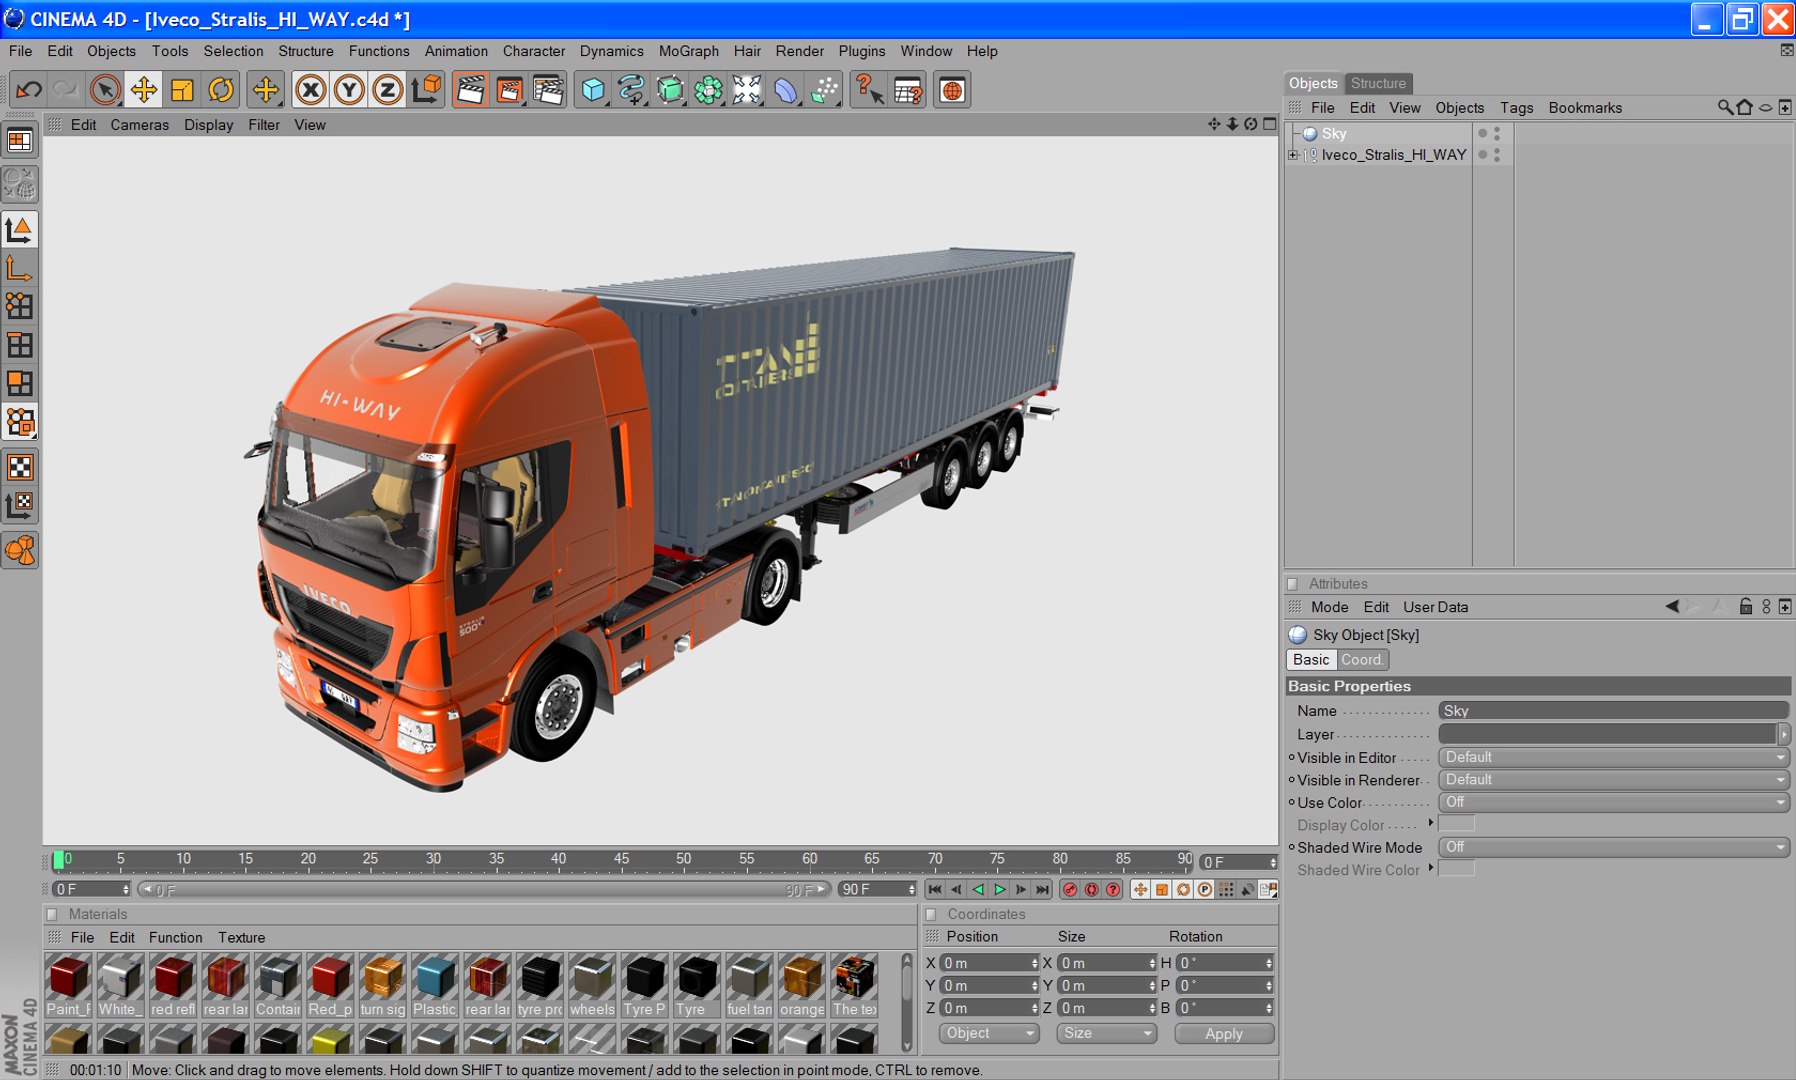Switch to the Coord. attributes tab
This screenshot has width=1796, height=1080.
coord(1362,660)
